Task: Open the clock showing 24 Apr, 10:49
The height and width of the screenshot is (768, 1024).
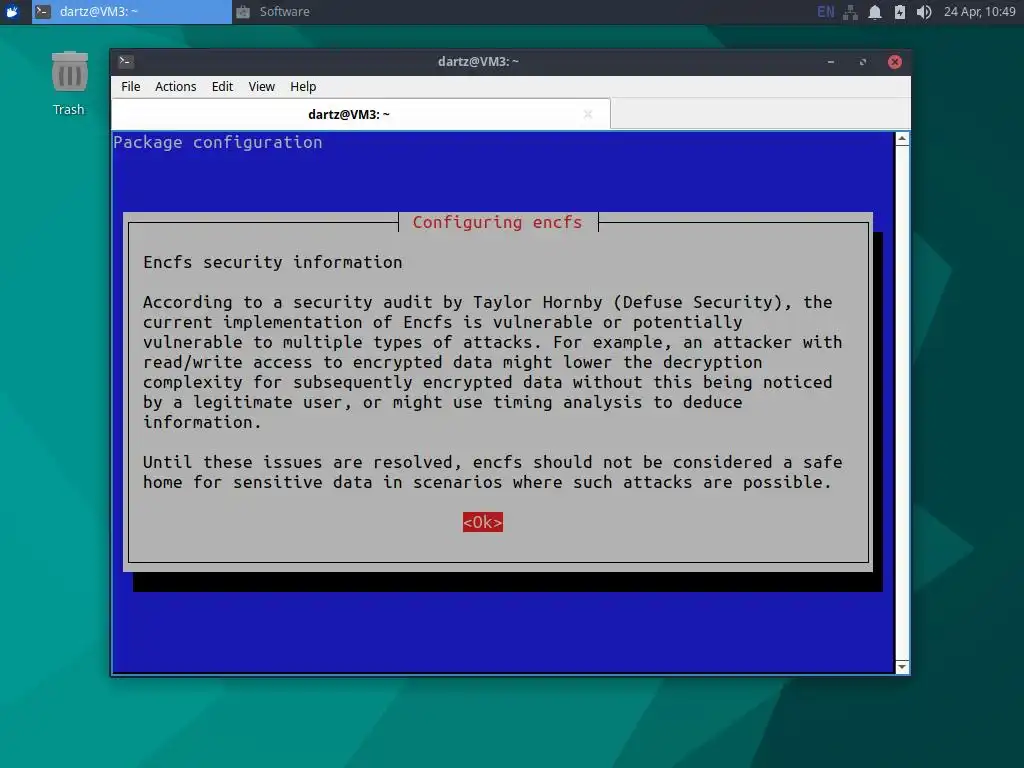Action: pos(980,12)
